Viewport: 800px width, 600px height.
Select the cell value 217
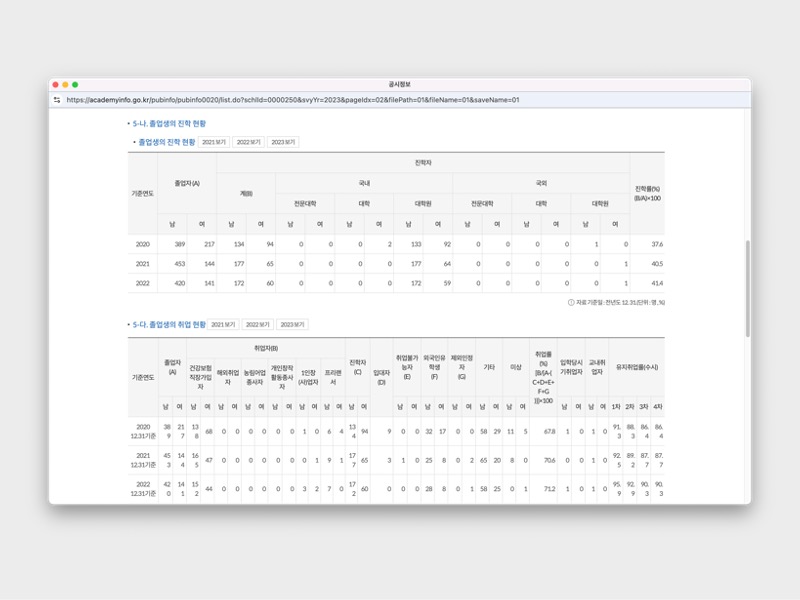(x=209, y=244)
